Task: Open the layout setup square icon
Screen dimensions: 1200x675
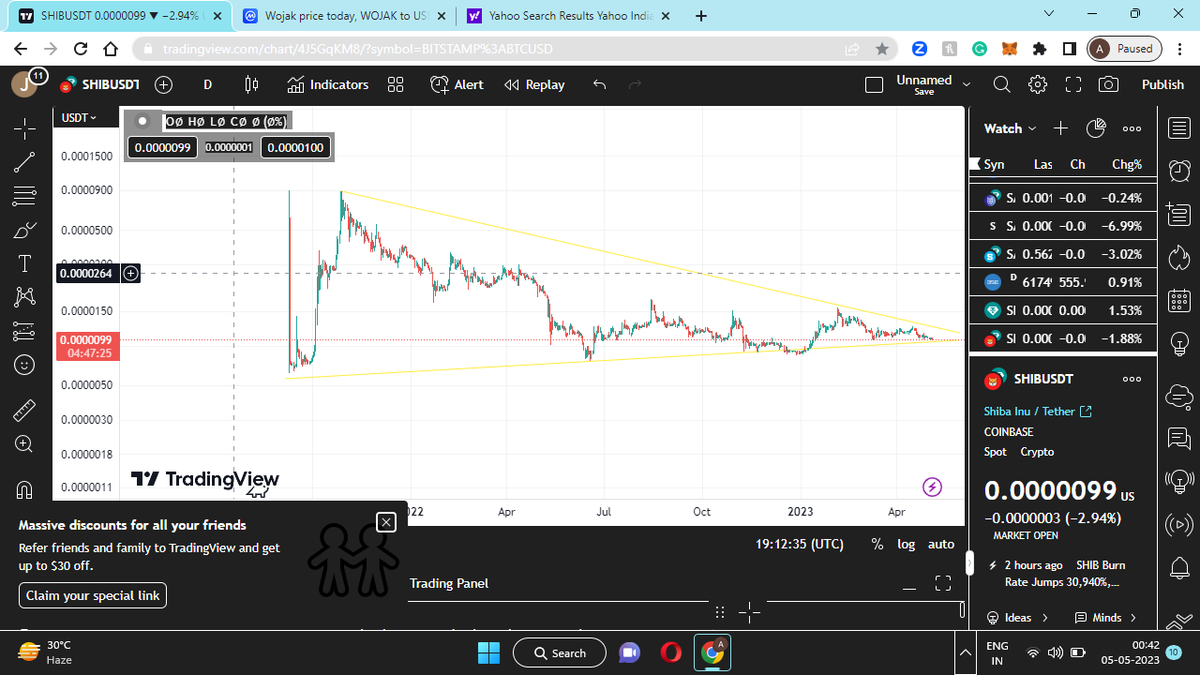Action: (x=874, y=85)
